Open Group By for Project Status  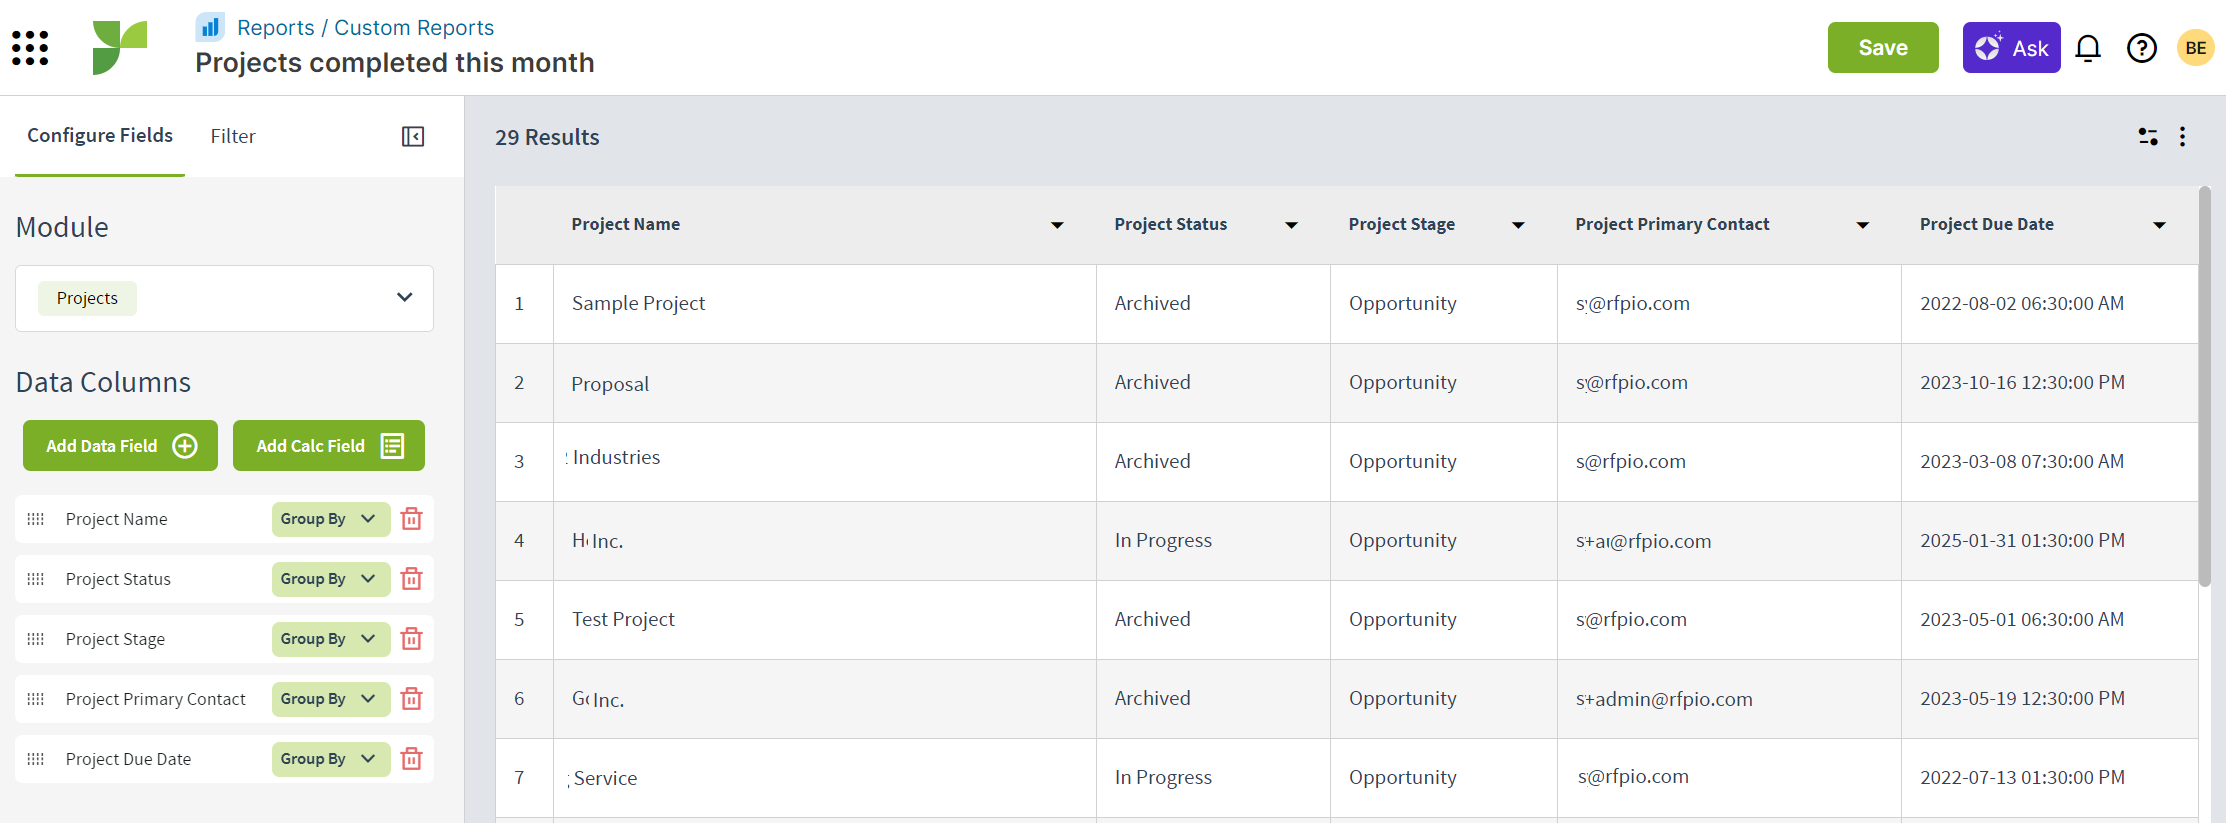click(x=330, y=579)
